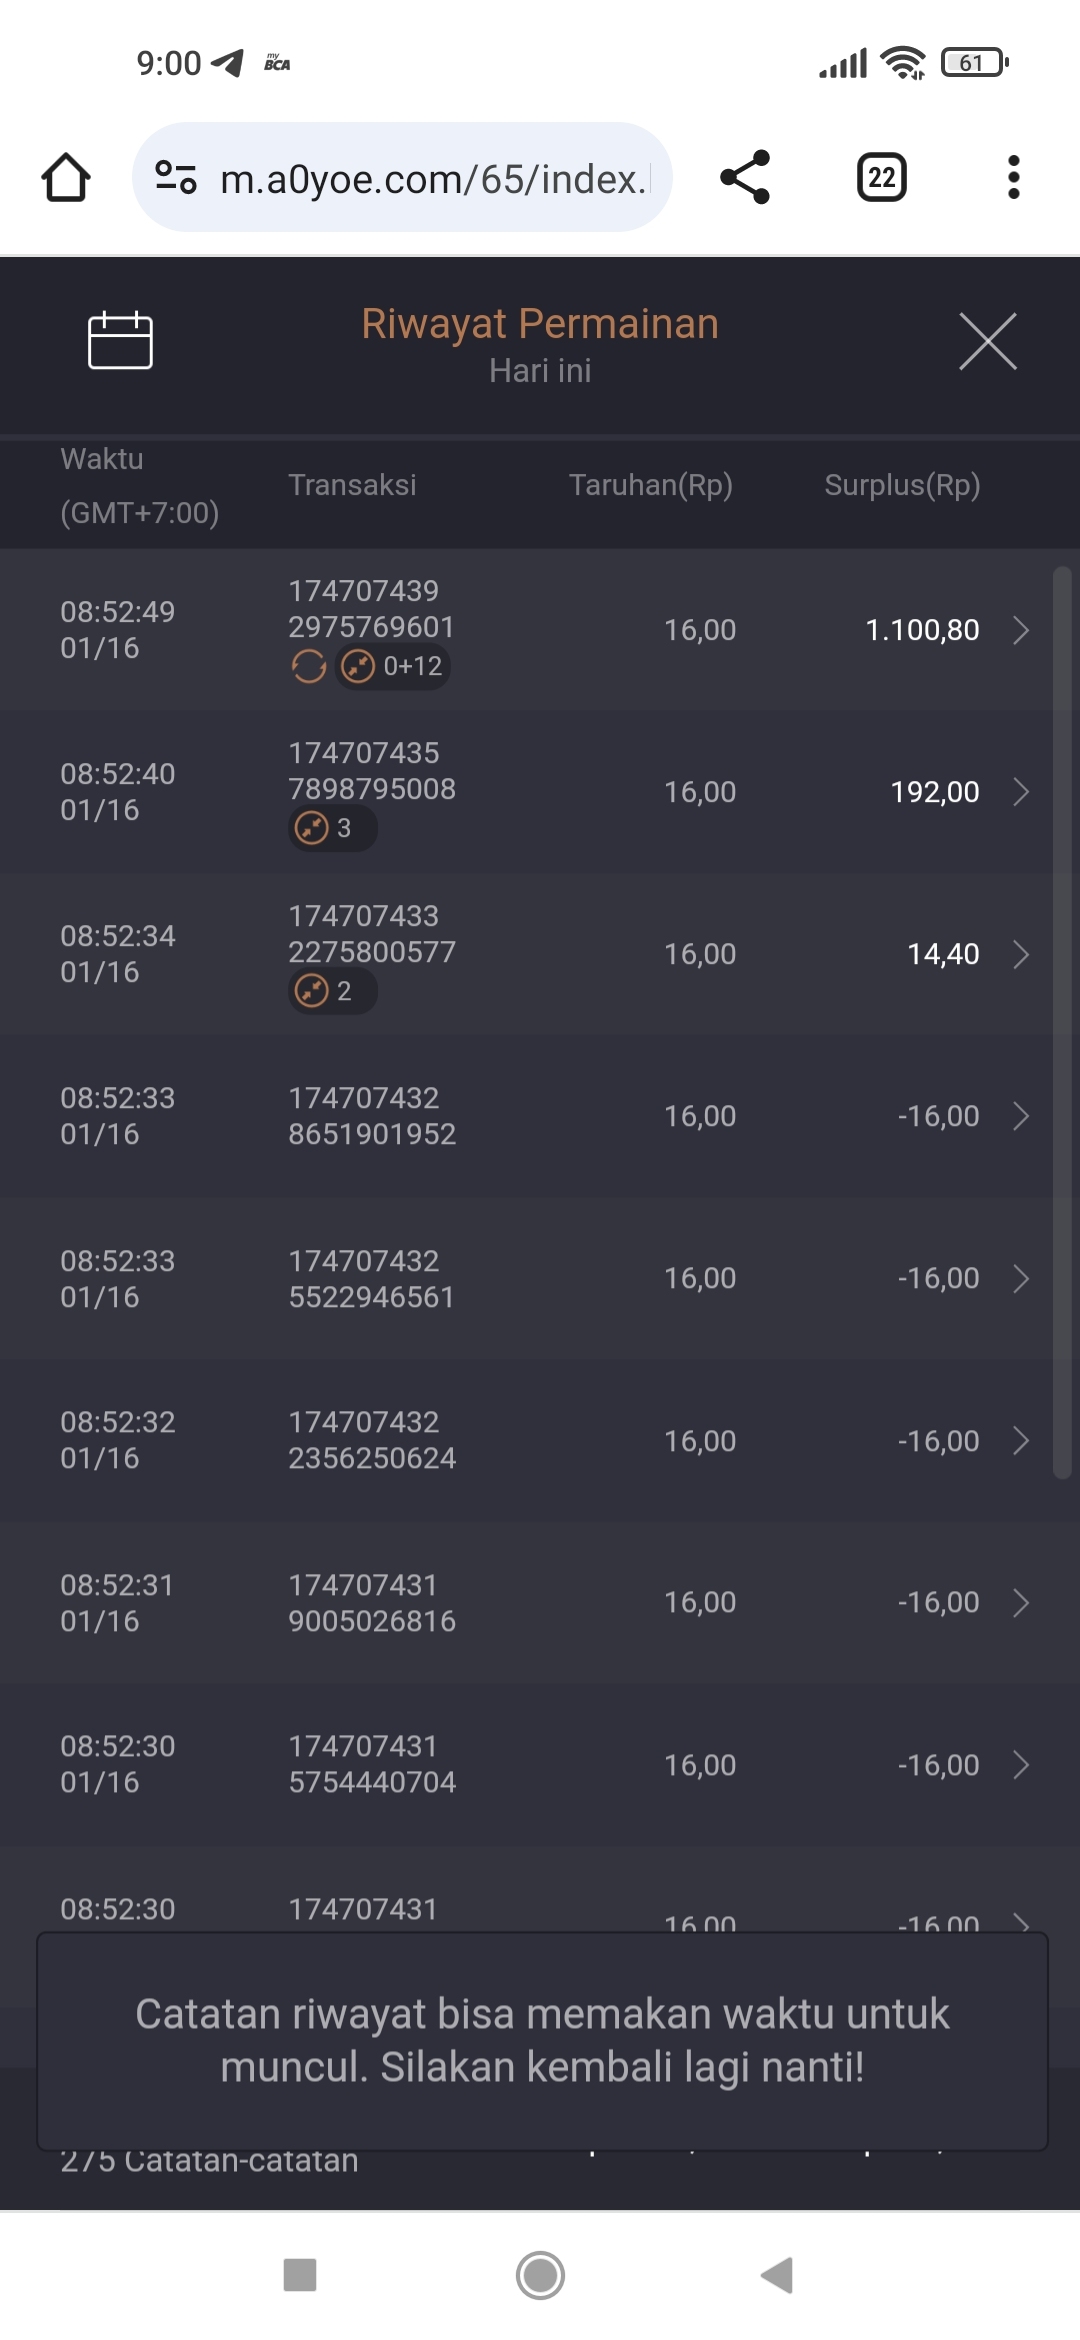The height and width of the screenshot is (2340, 1080).
Task: Tap the share icon in browser toolbar
Action: pos(745,178)
